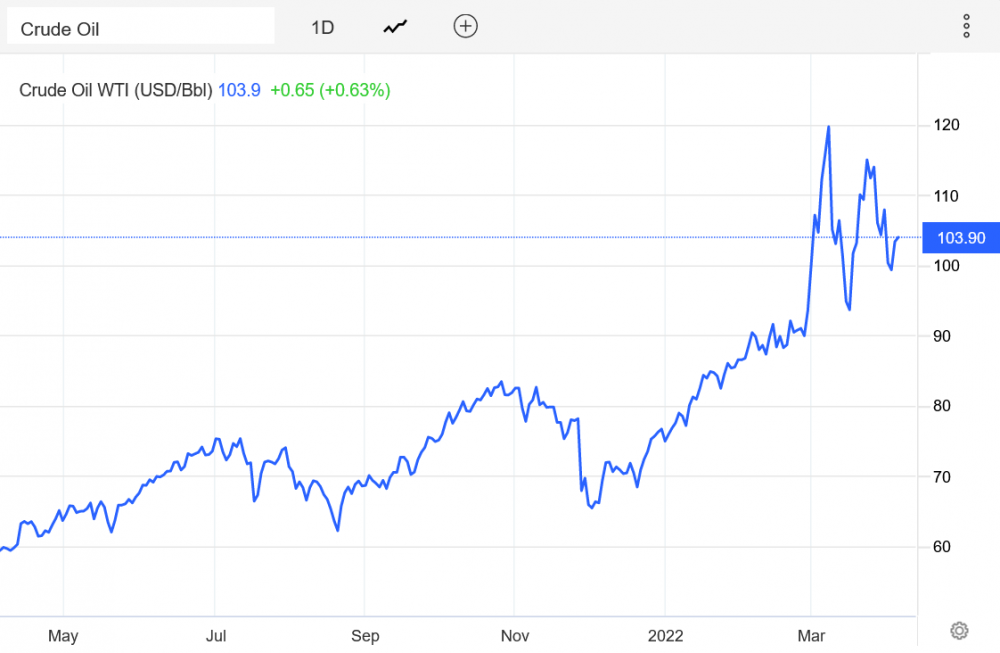Image resolution: width=1000 pixels, height=653 pixels.
Task: Click the +0.65 (+0.63%) change value
Action: (x=330, y=90)
